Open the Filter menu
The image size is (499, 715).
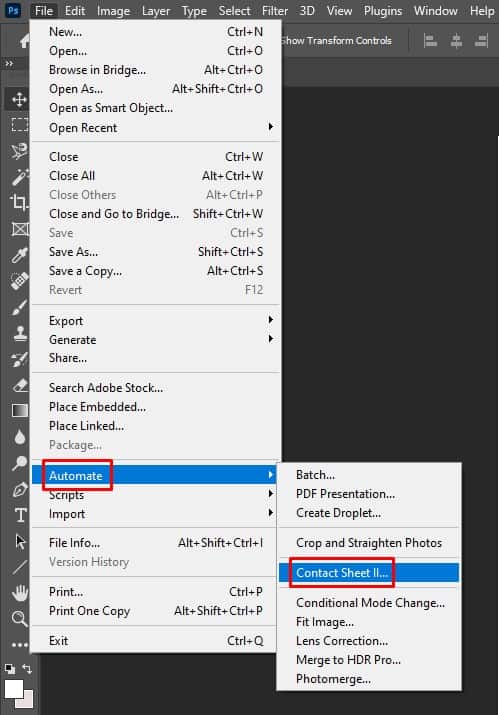(275, 10)
